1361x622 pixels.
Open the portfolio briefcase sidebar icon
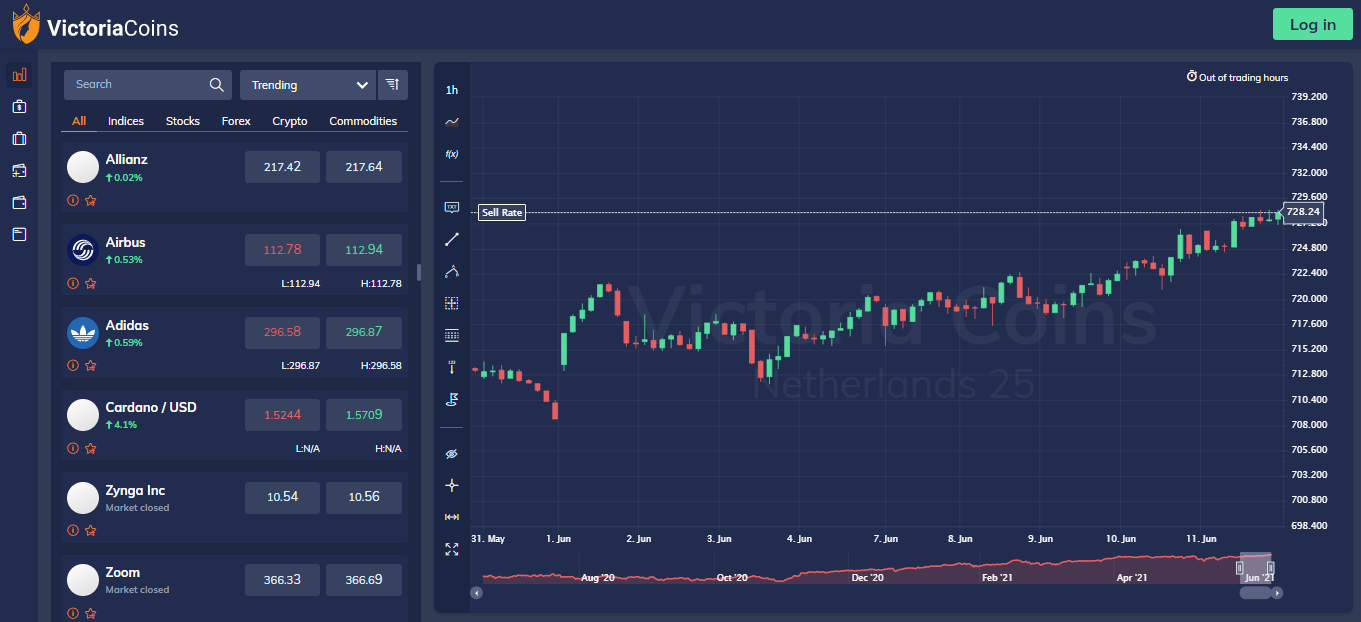(19, 139)
